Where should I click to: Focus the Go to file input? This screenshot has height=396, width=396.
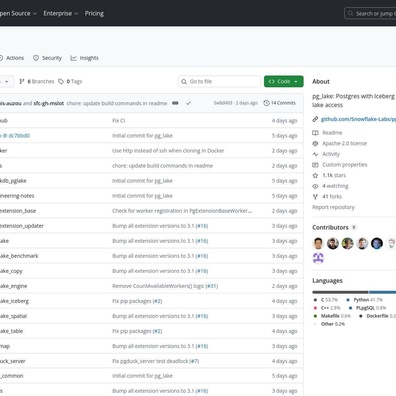pos(219,81)
